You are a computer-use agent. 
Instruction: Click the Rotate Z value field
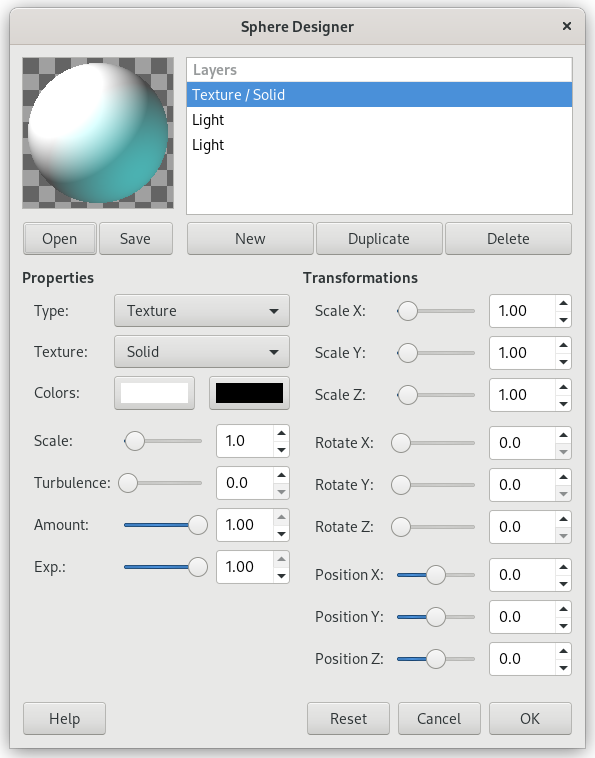click(522, 527)
